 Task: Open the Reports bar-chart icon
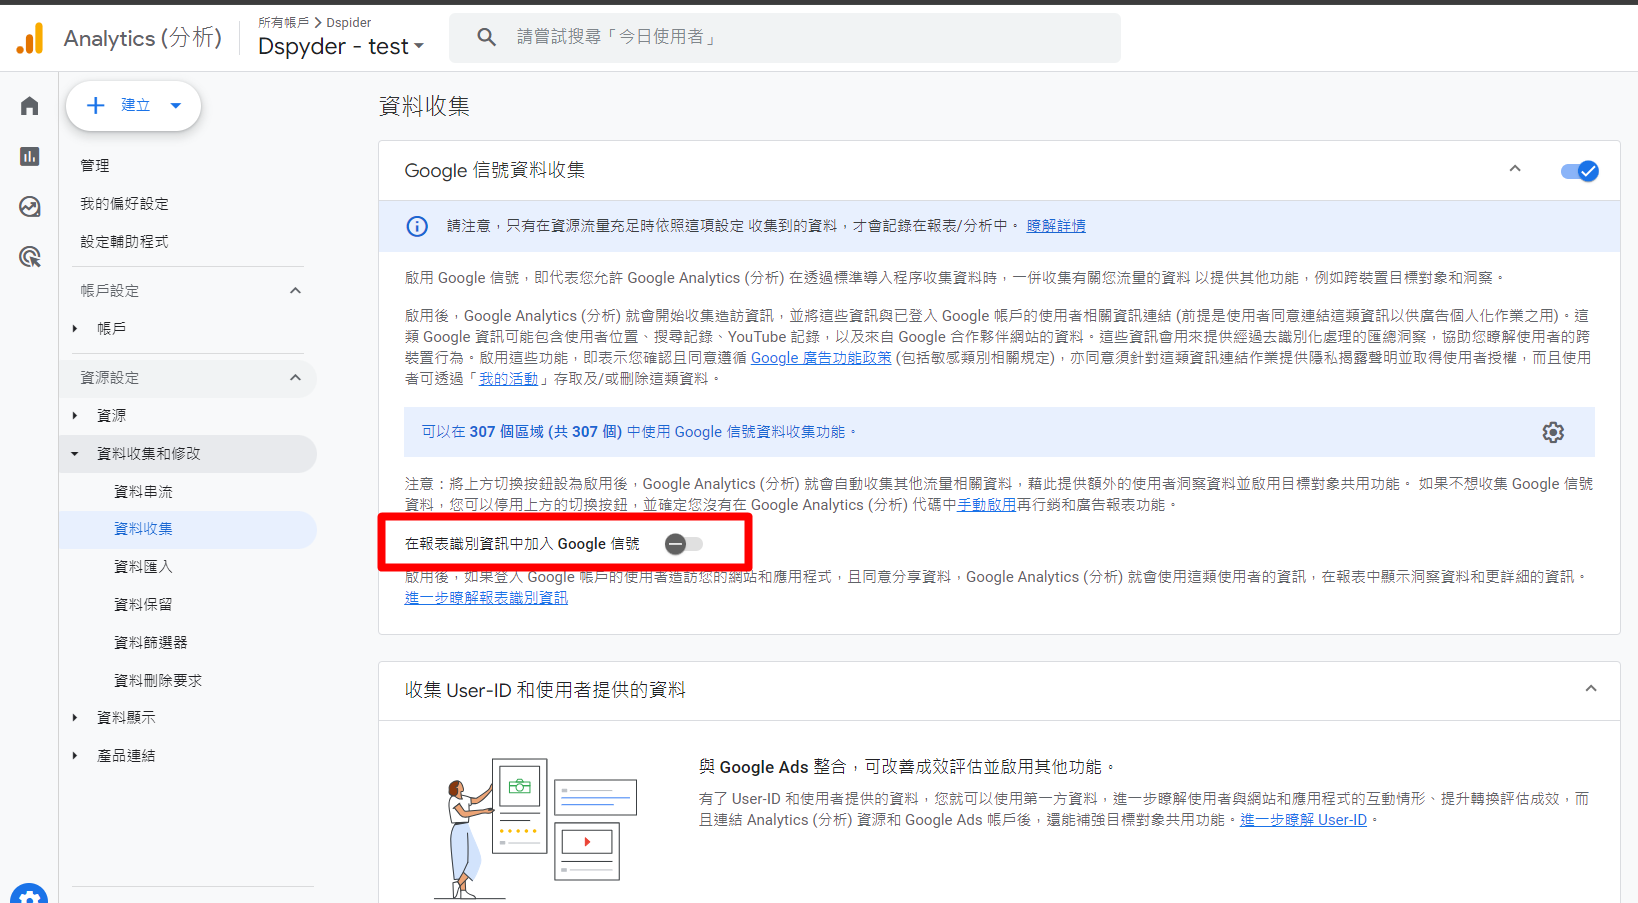(29, 156)
